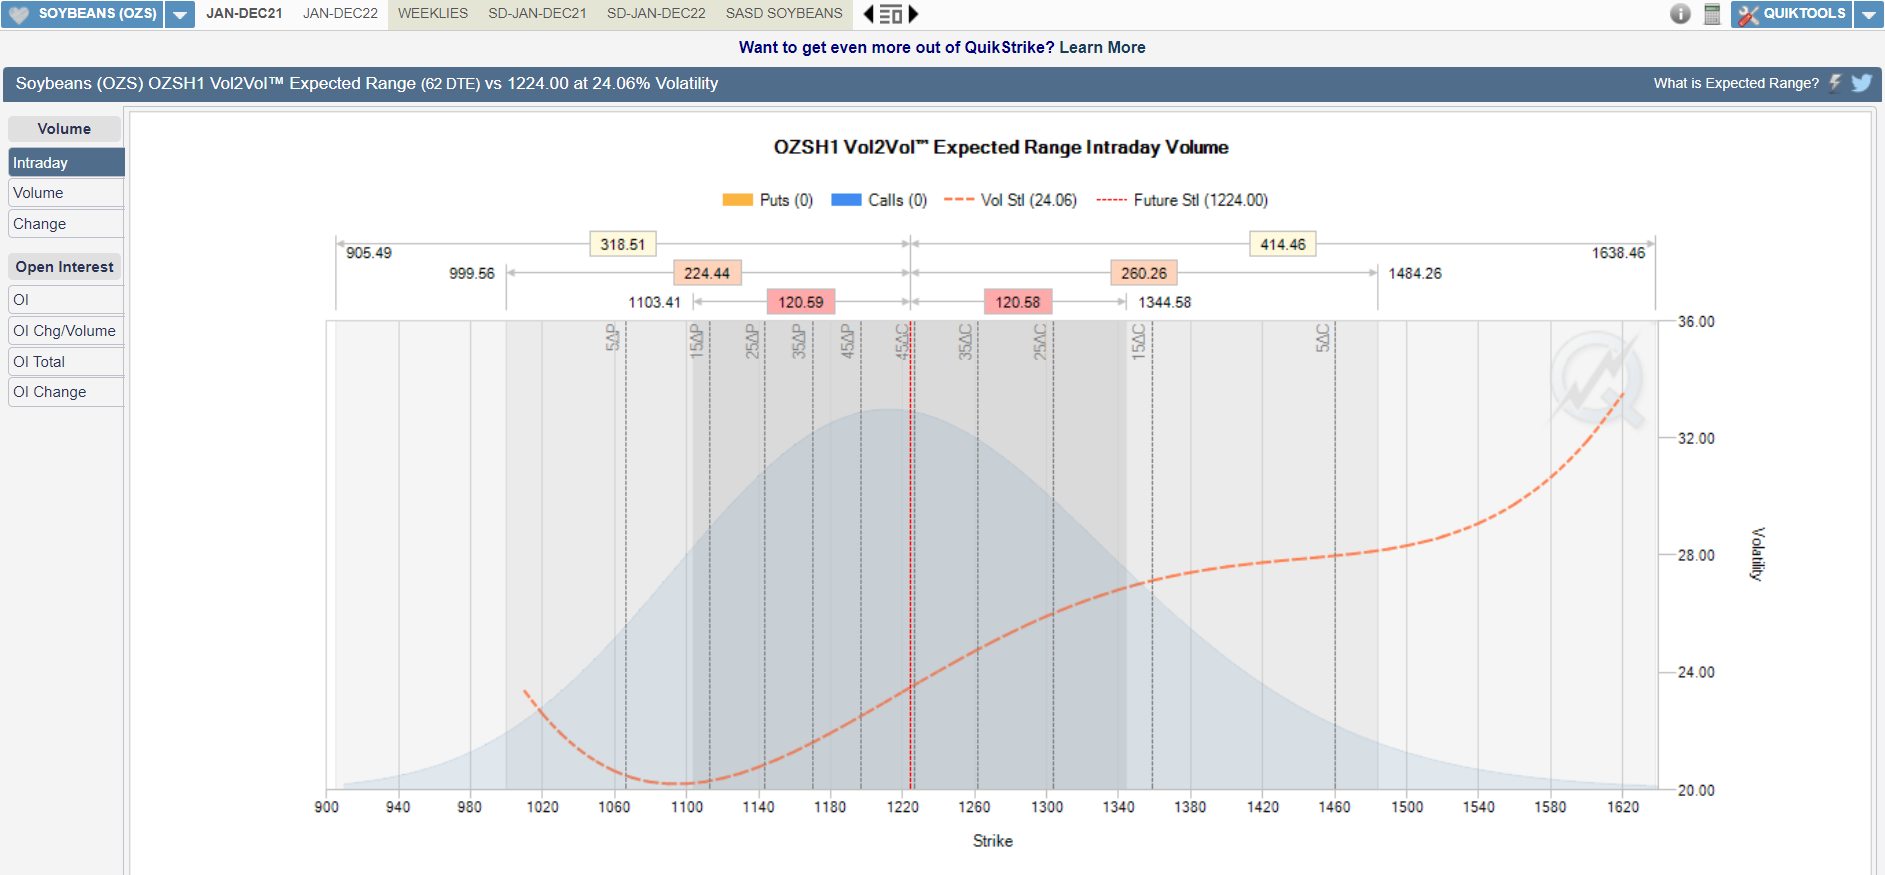Click the 1344.58 upper bound value
The image size is (1885, 875).
[x=1165, y=302]
